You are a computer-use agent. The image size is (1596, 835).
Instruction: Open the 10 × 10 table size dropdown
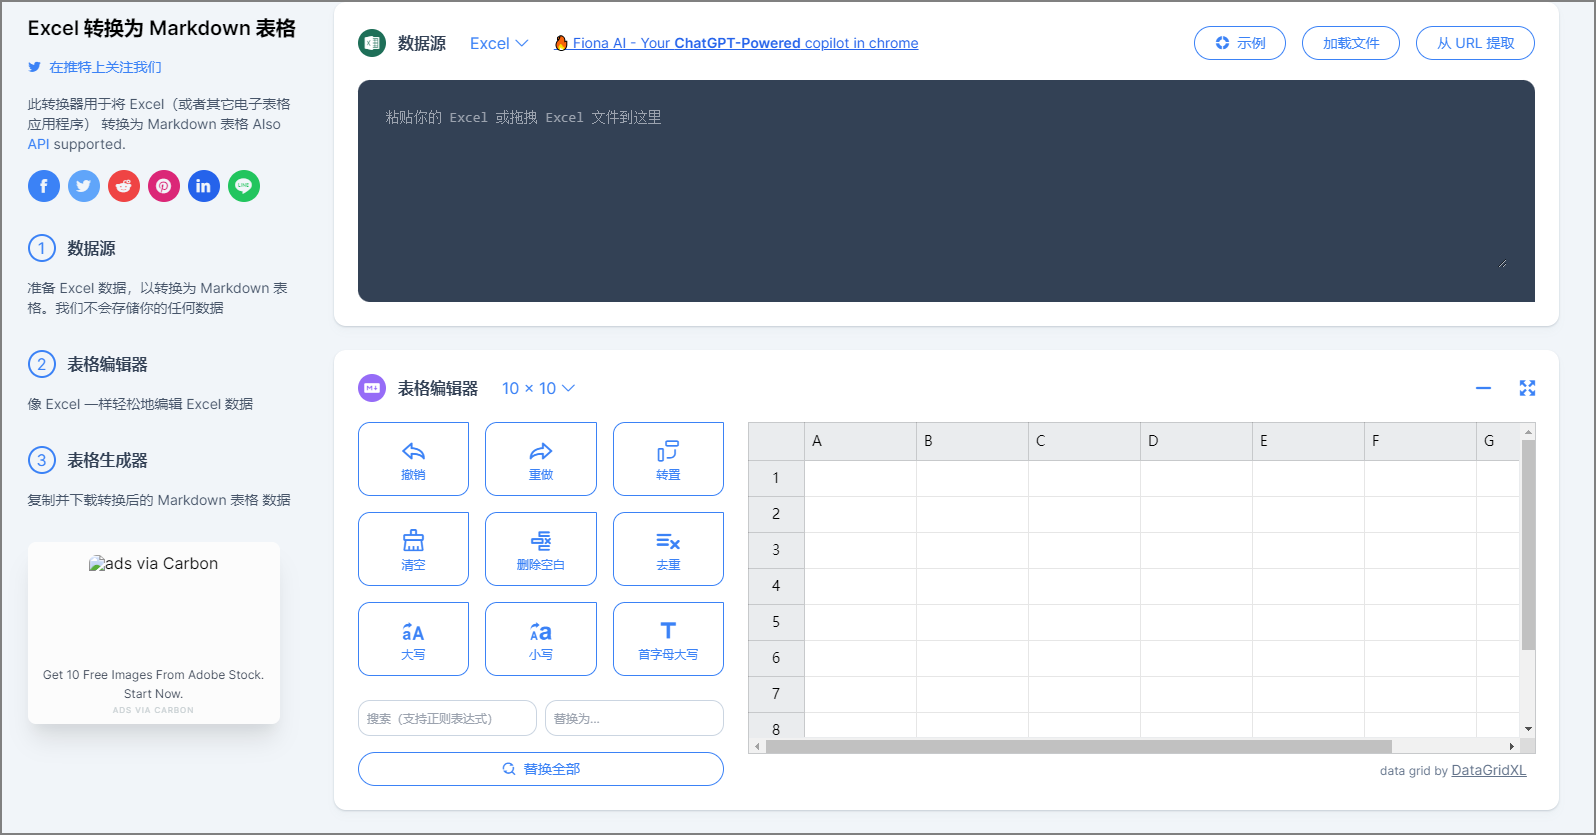538,388
